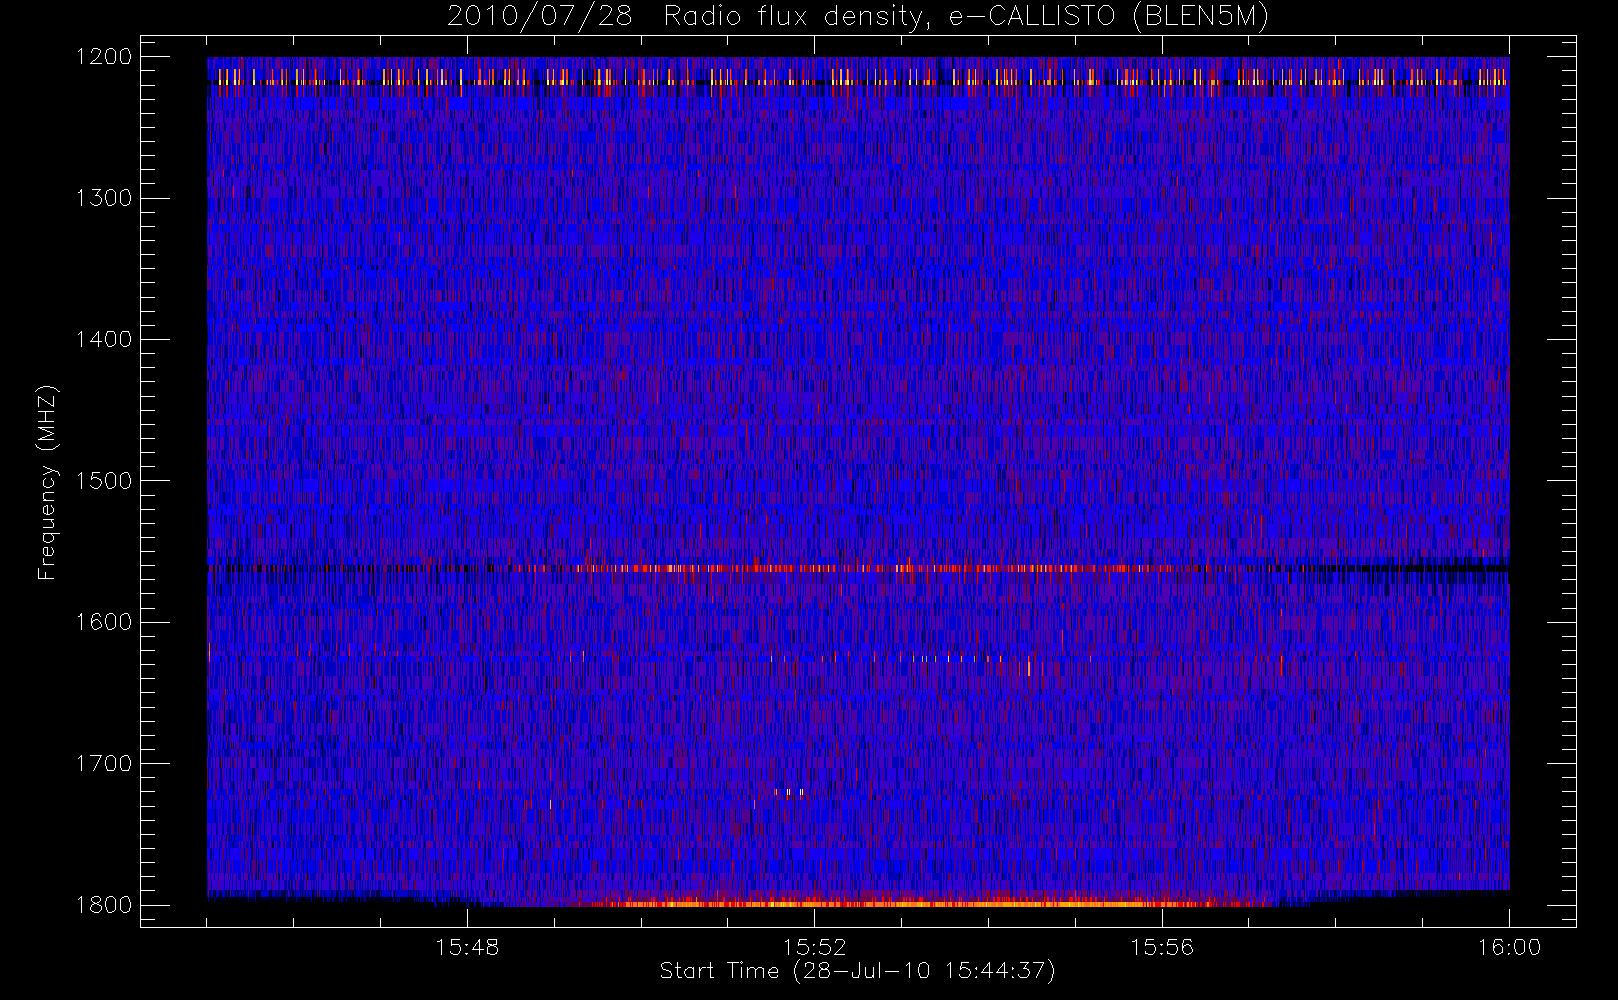Screen dimensions: 1618x1000
Task: Select the 1200 frequency tick label
Action: (104, 57)
